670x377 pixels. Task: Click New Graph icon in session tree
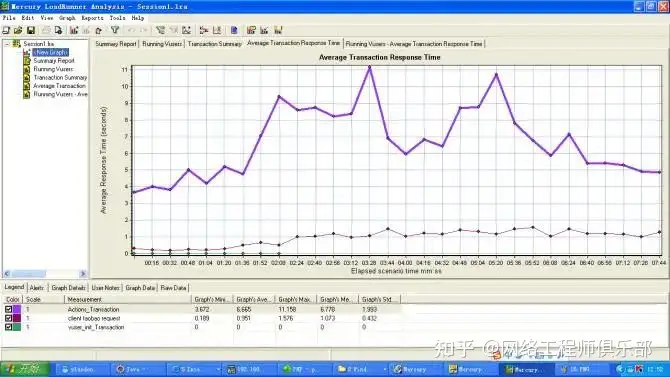pos(27,52)
